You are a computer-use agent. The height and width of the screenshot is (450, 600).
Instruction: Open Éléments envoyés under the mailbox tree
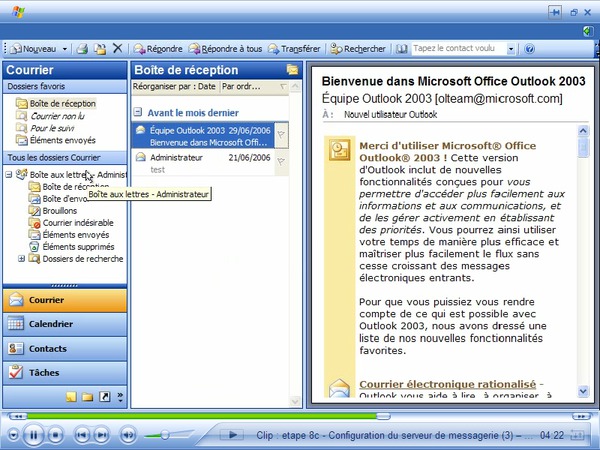69,235
